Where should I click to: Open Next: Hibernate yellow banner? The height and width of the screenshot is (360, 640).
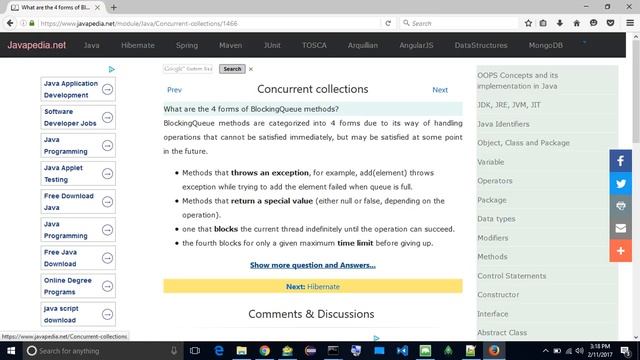(313, 287)
